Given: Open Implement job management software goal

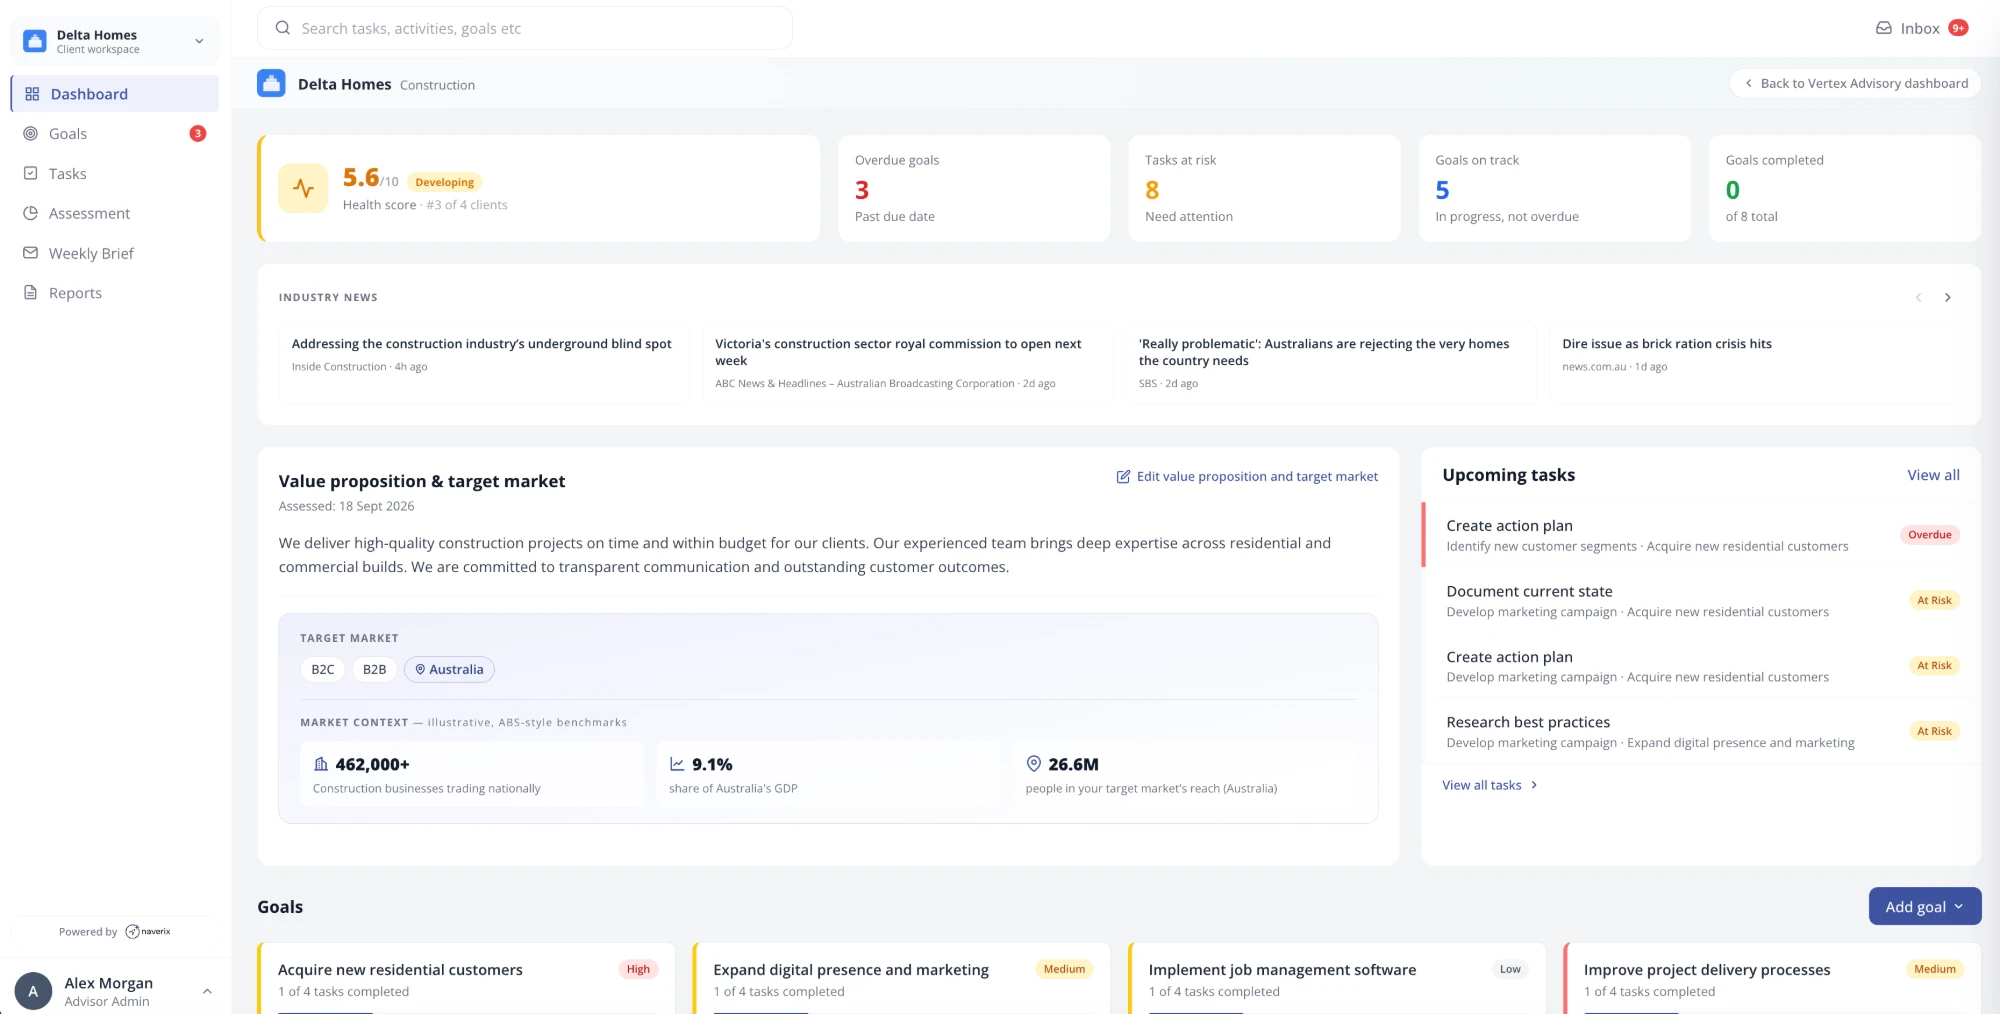Looking at the screenshot, I should pos(1337,979).
